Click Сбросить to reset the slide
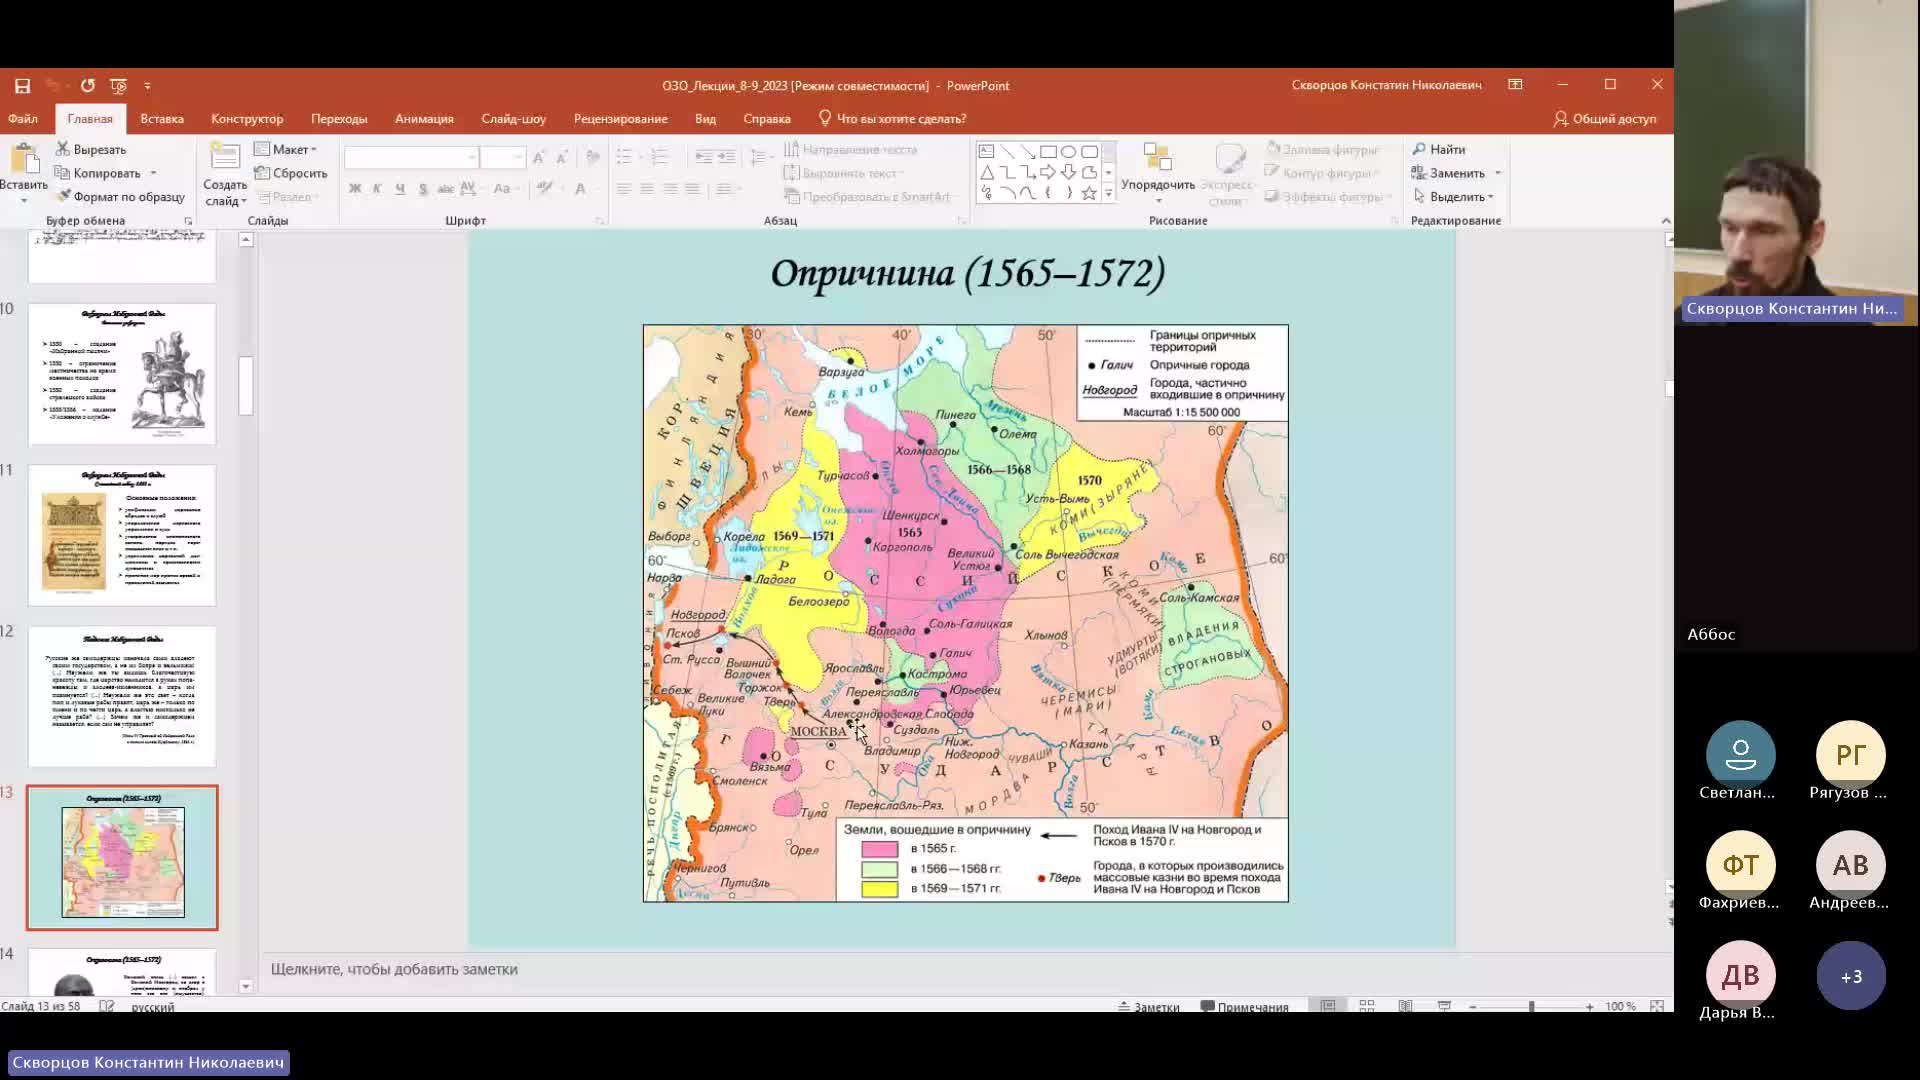The width and height of the screenshot is (1920, 1080). pyautogui.click(x=291, y=174)
